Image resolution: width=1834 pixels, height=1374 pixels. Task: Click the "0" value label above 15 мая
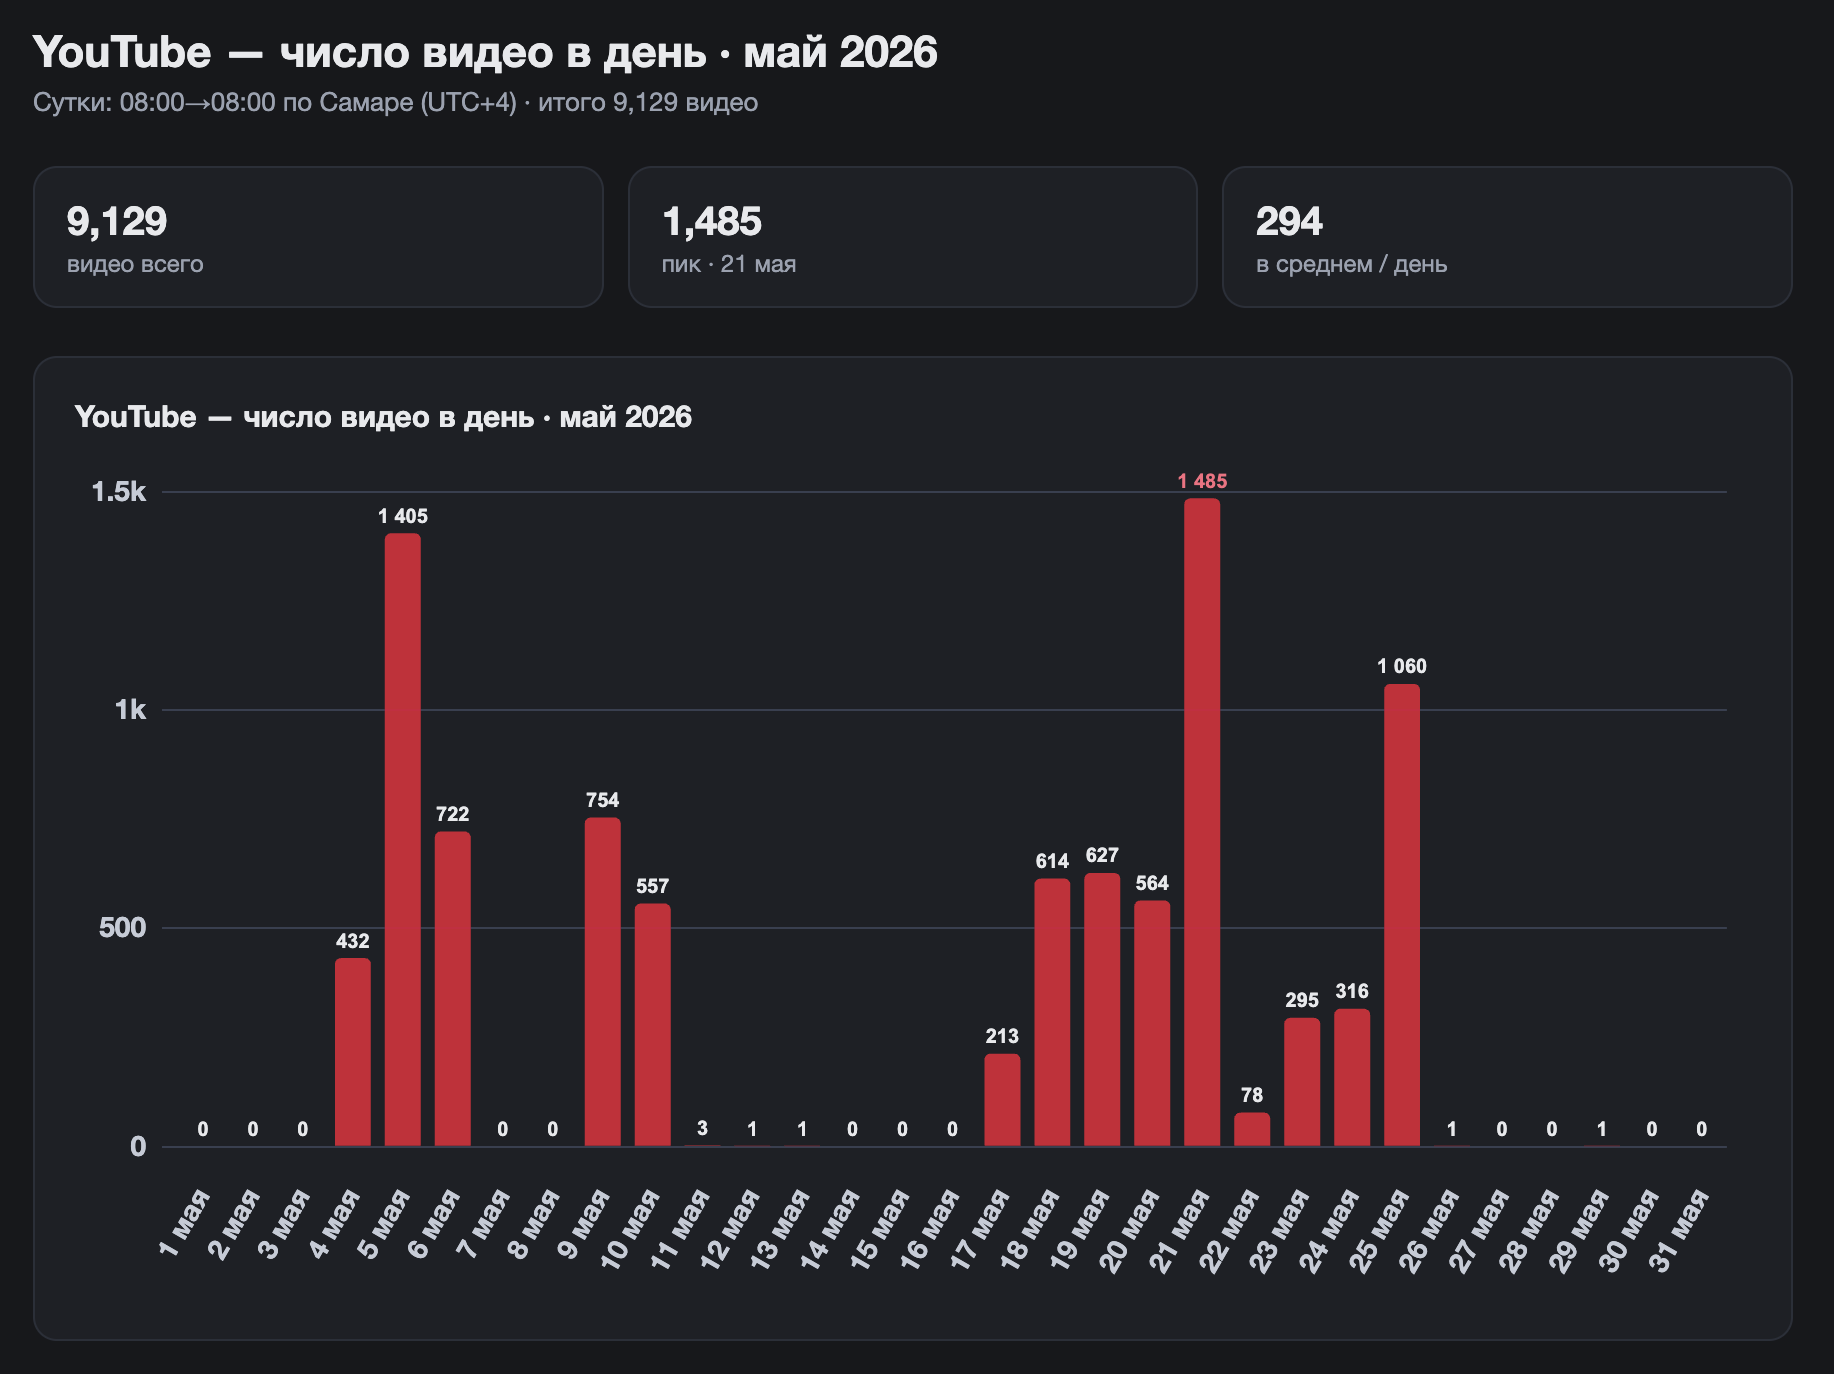coord(902,1129)
